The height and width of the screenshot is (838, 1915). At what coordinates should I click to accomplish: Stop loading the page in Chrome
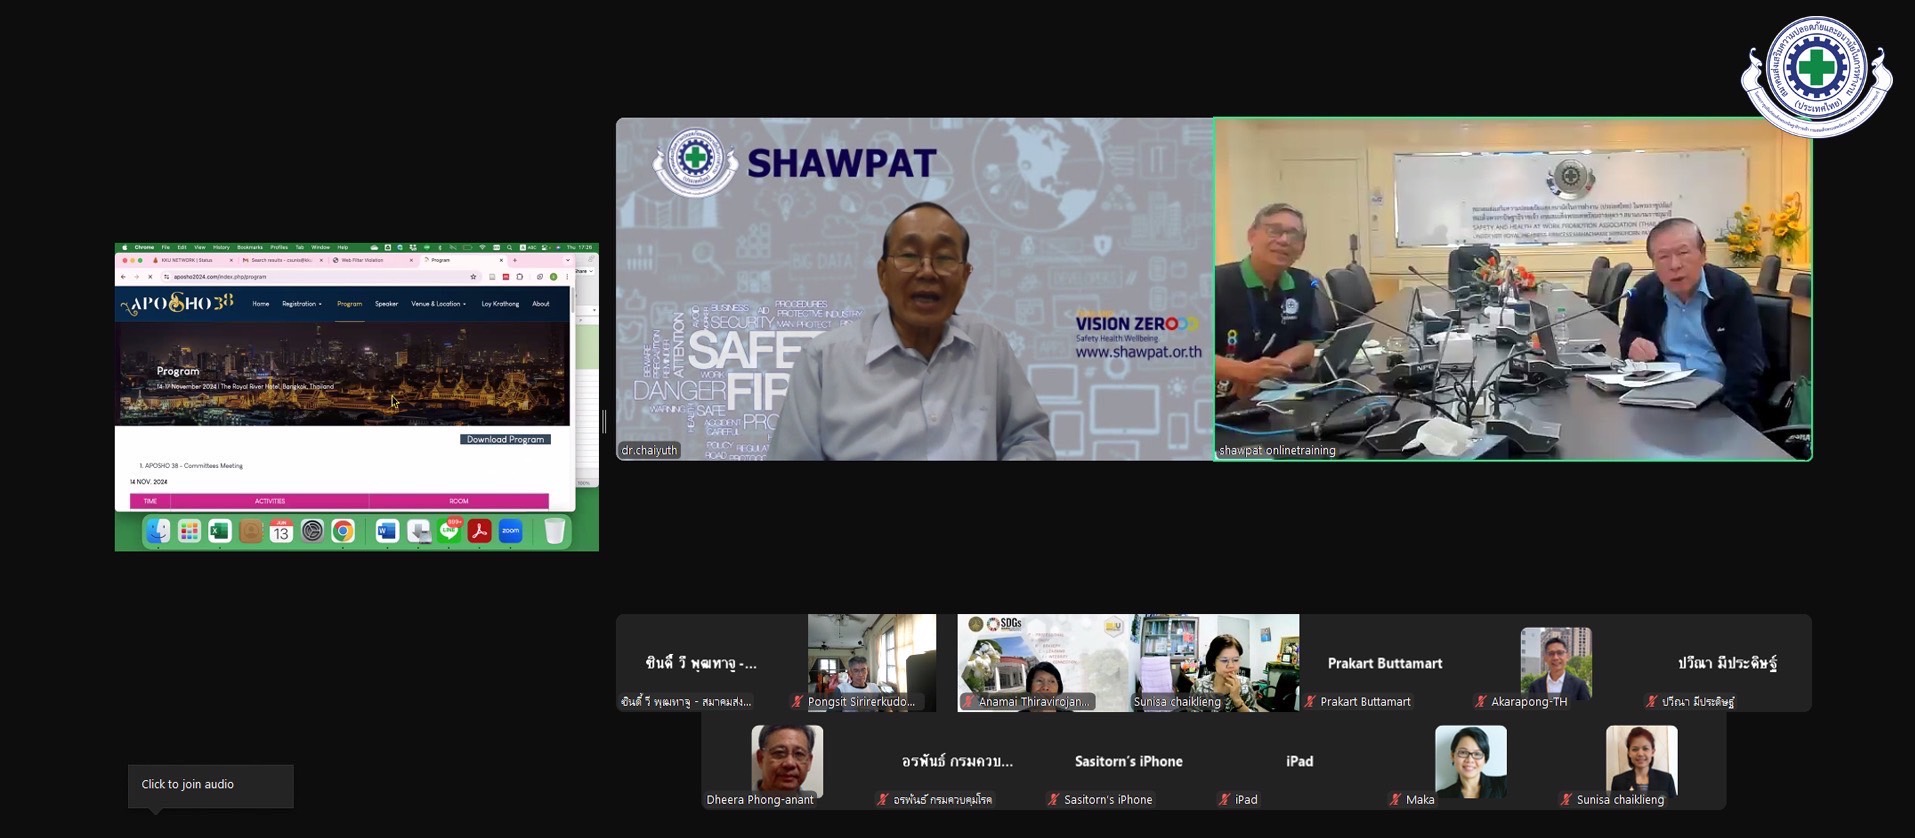coord(150,277)
